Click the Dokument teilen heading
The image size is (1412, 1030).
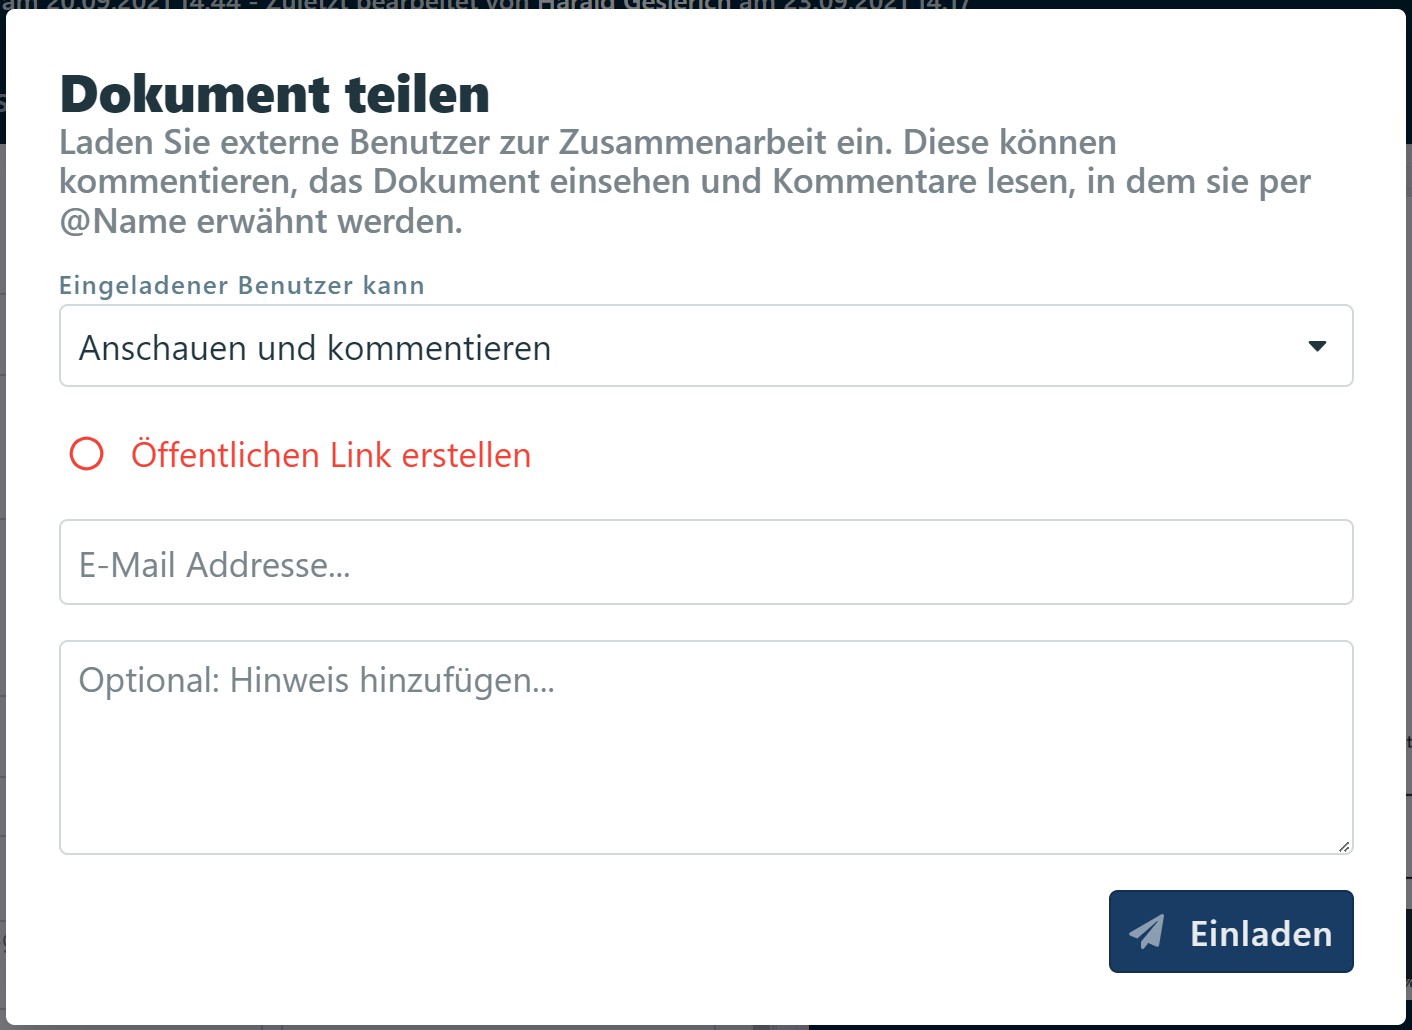275,94
